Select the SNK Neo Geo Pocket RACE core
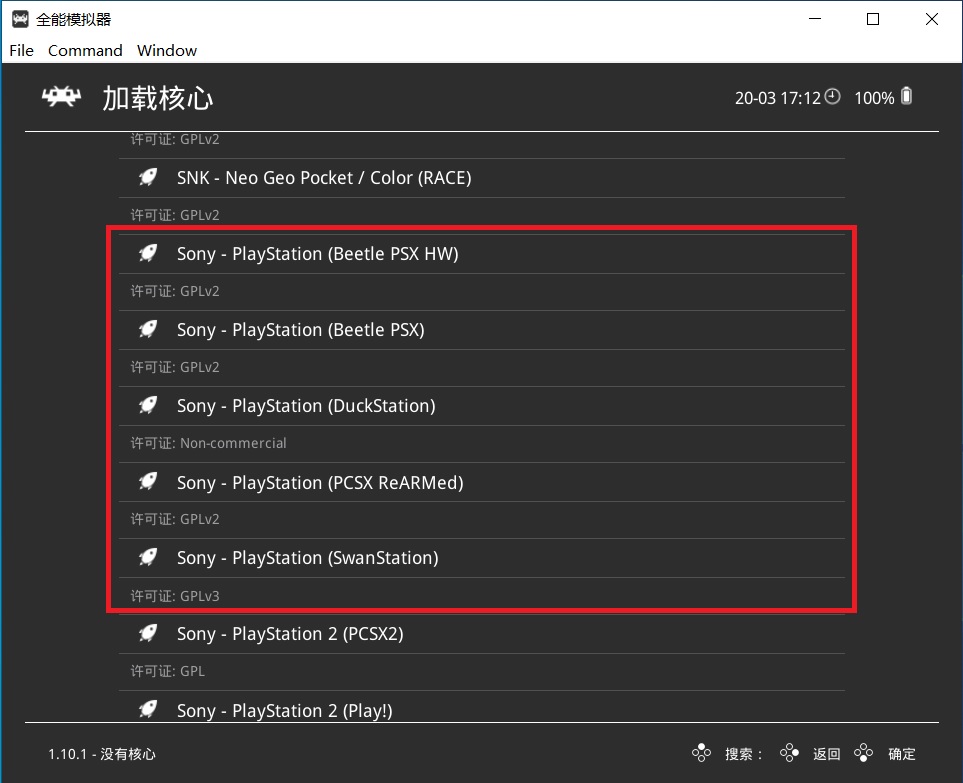Image resolution: width=963 pixels, height=783 pixels. pos(322,177)
